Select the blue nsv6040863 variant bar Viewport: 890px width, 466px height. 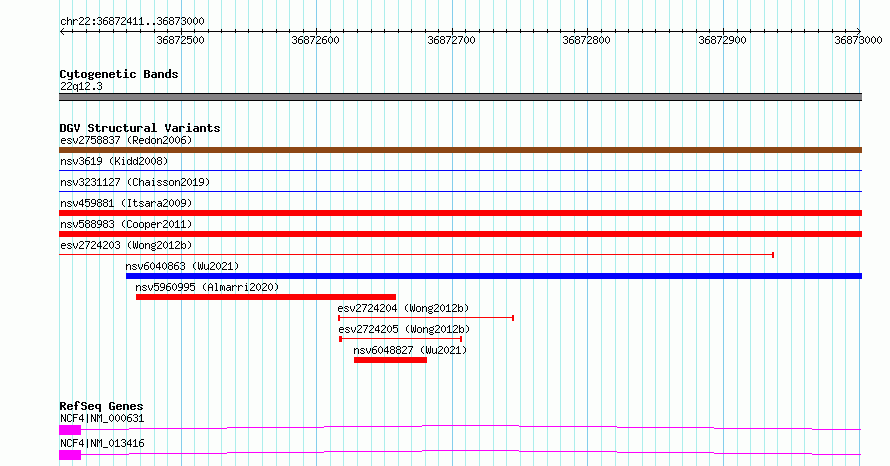pos(494,276)
